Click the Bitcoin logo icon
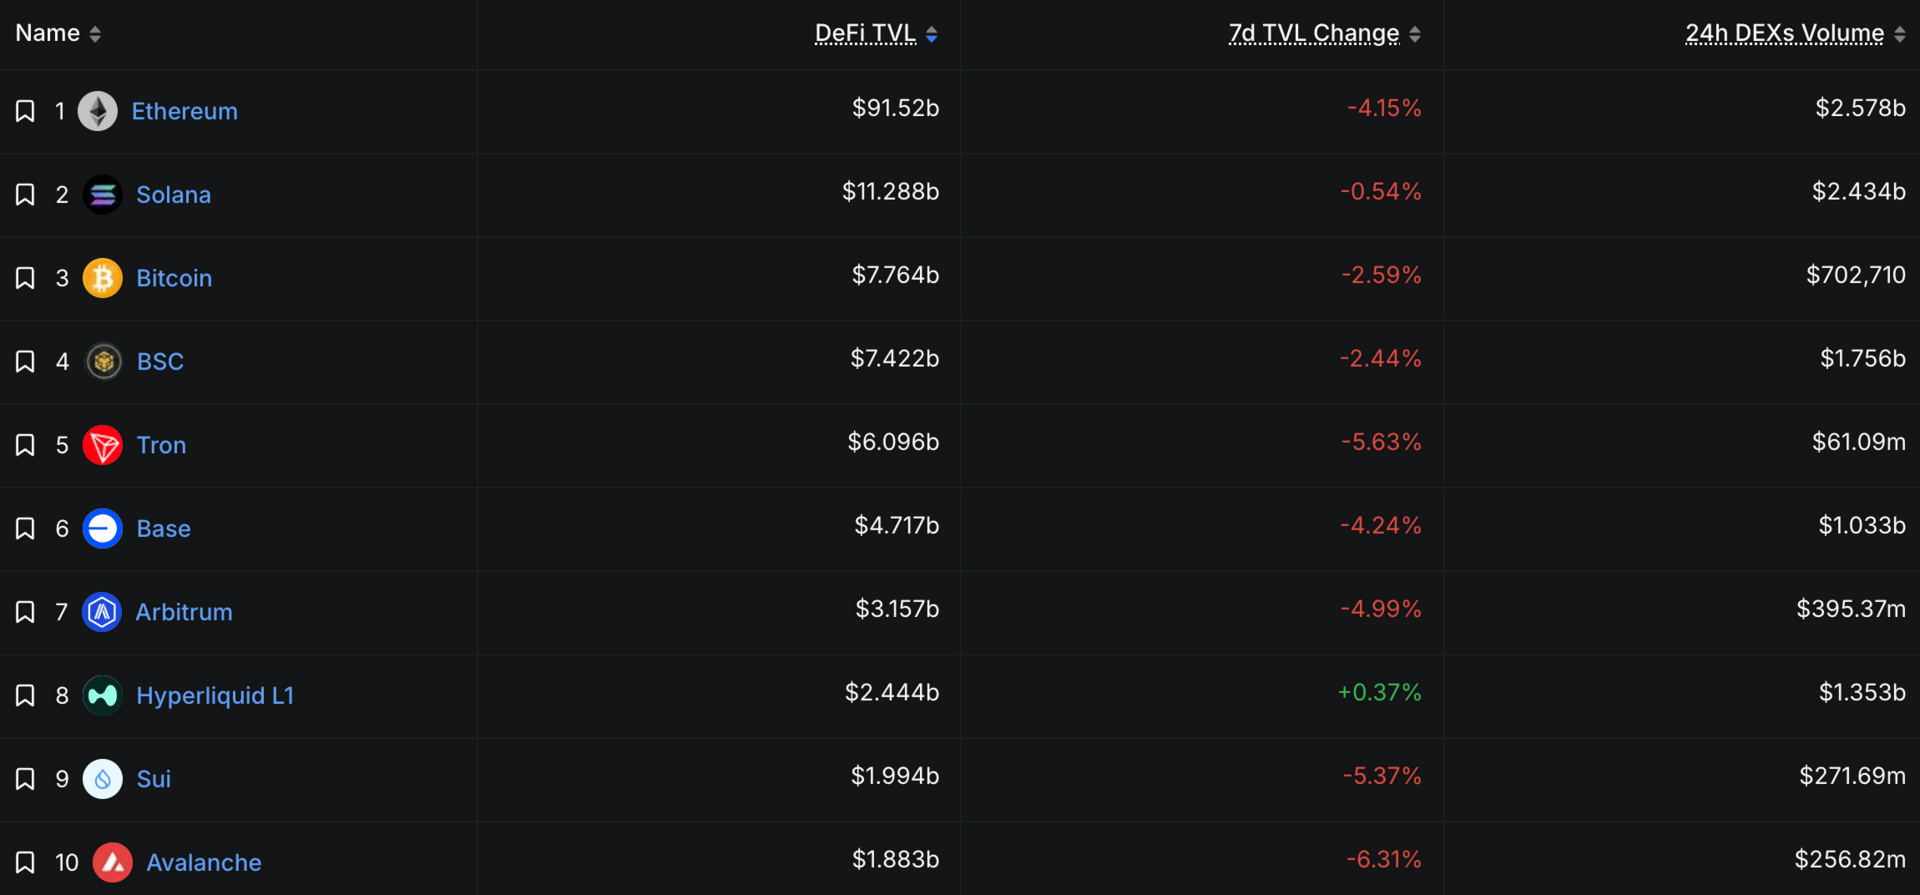Viewport: 1920px width, 895px height. (102, 278)
